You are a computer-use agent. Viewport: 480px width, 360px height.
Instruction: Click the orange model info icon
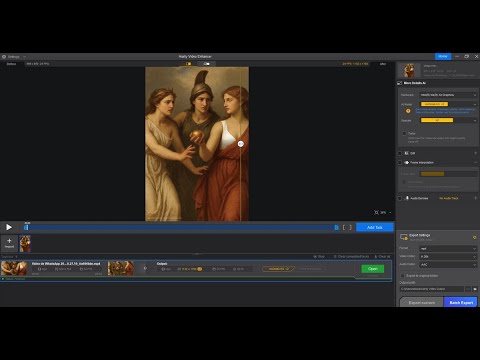tap(408, 111)
